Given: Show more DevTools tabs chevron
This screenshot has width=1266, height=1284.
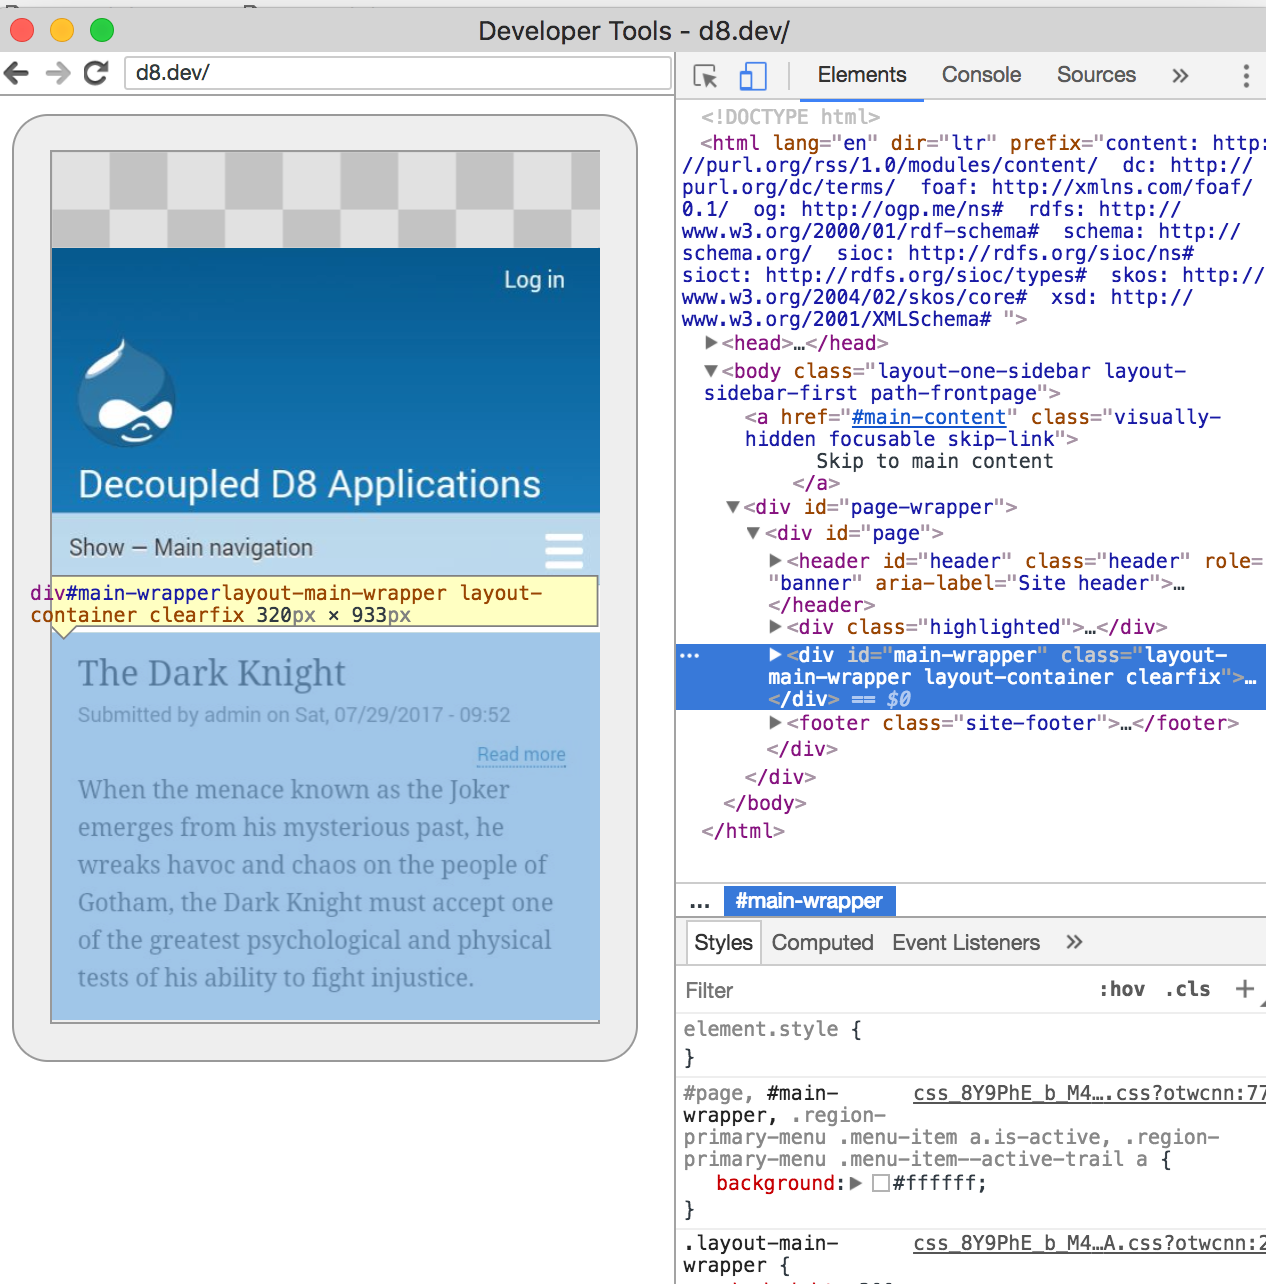Looking at the screenshot, I should tap(1180, 75).
